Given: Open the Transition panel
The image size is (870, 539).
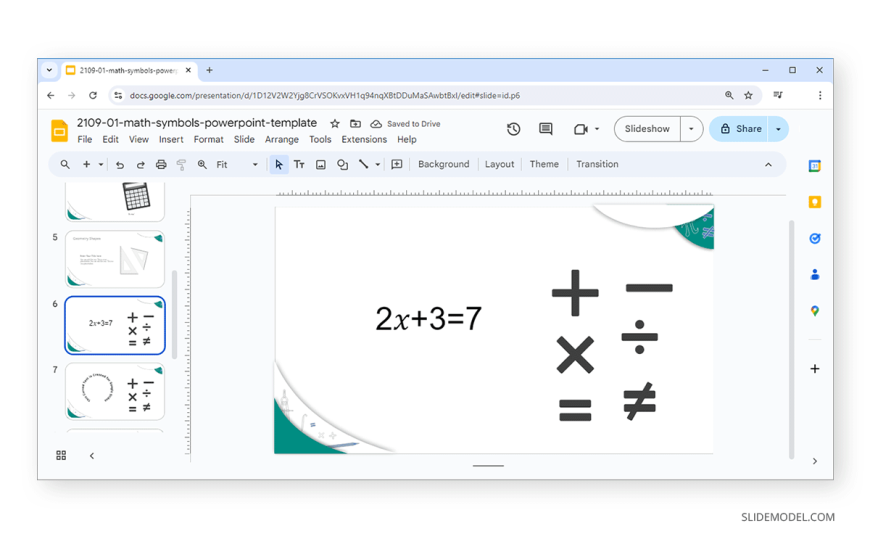Looking at the screenshot, I should click(x=597, y=164).
